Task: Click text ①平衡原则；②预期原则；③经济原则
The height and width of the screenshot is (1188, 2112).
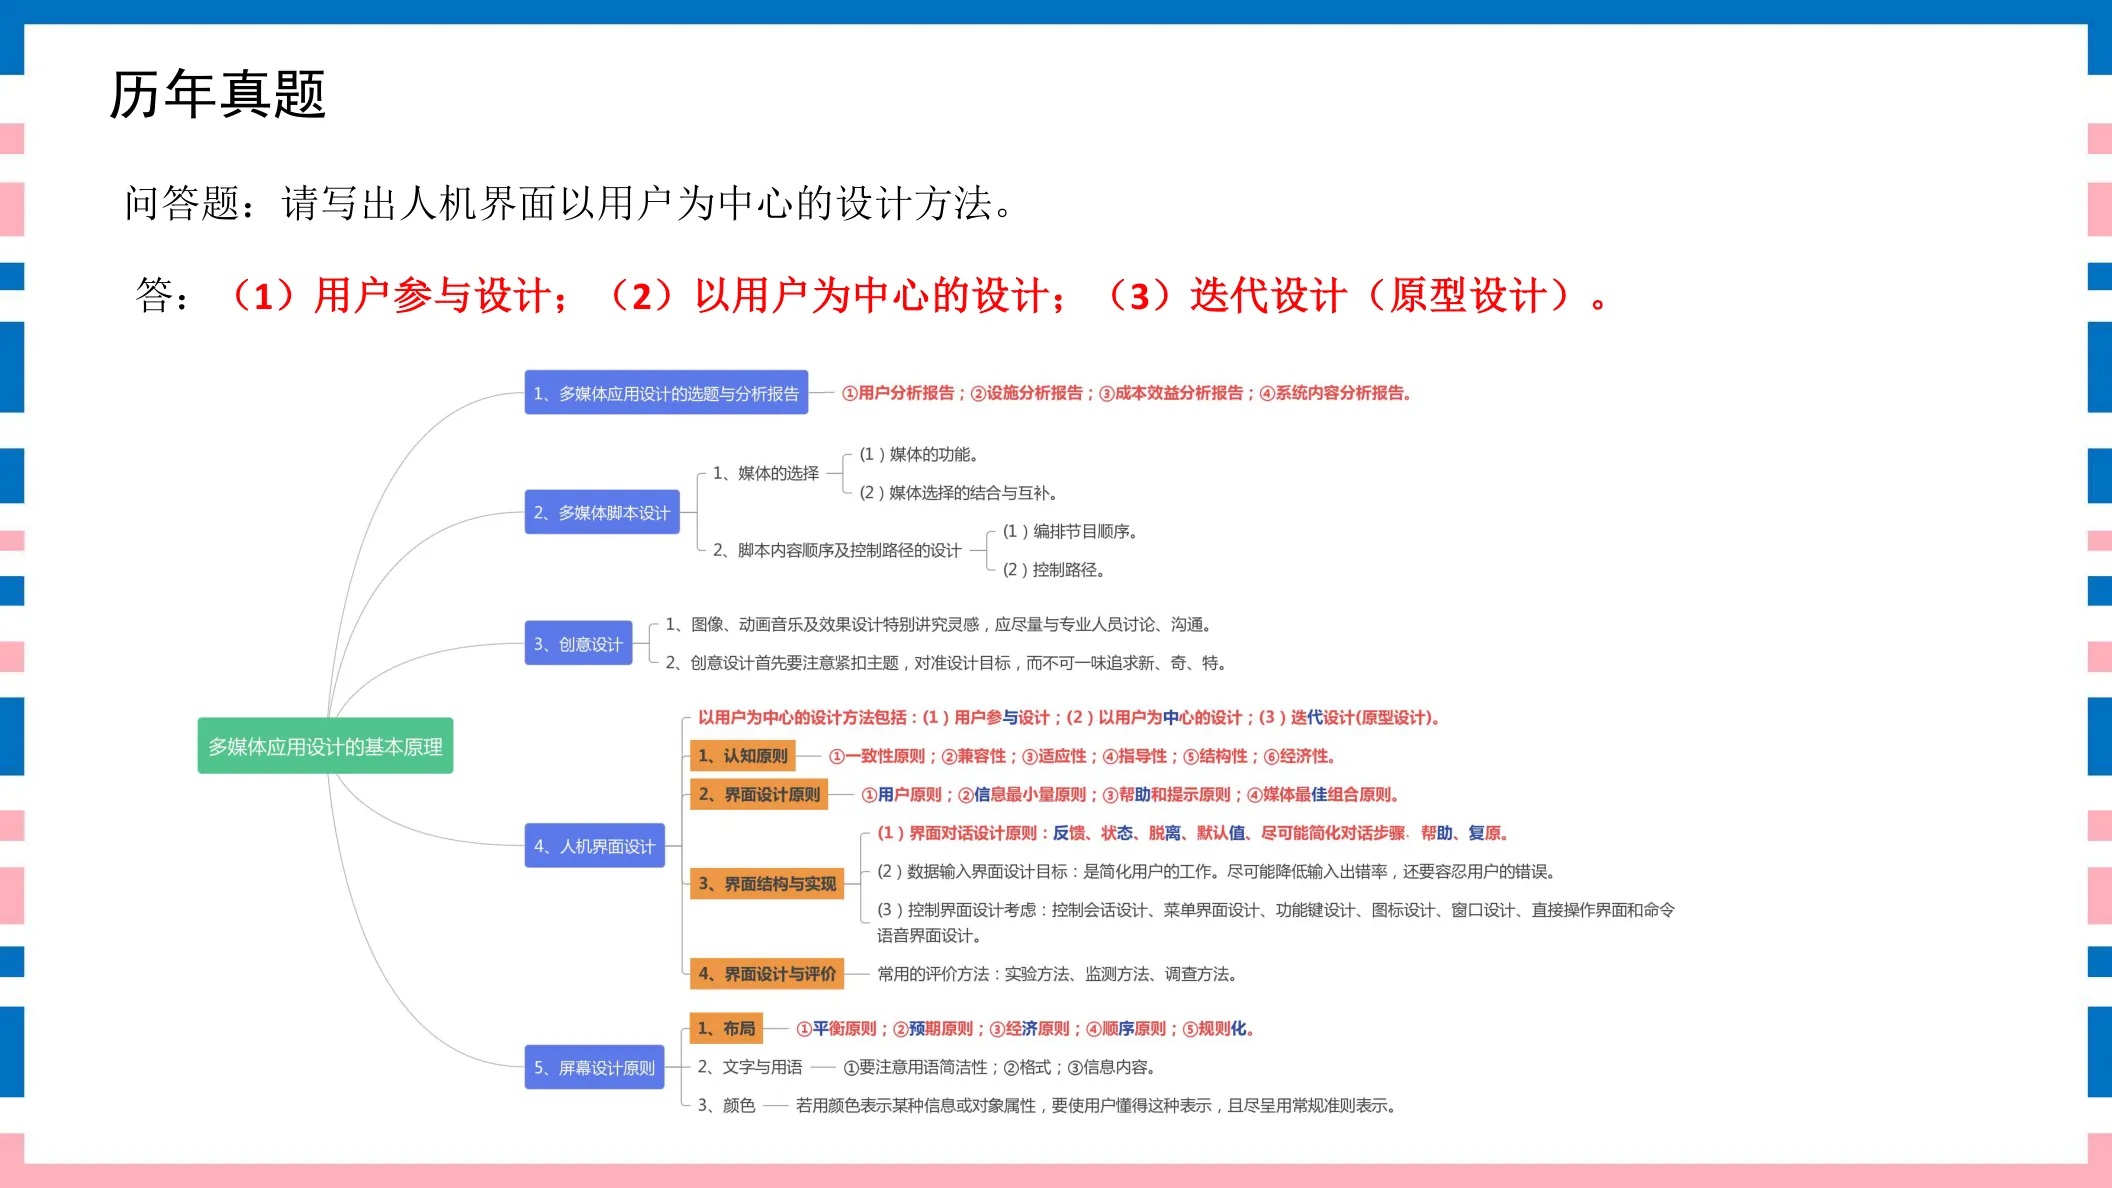Action: (x=1025, y=1028)
